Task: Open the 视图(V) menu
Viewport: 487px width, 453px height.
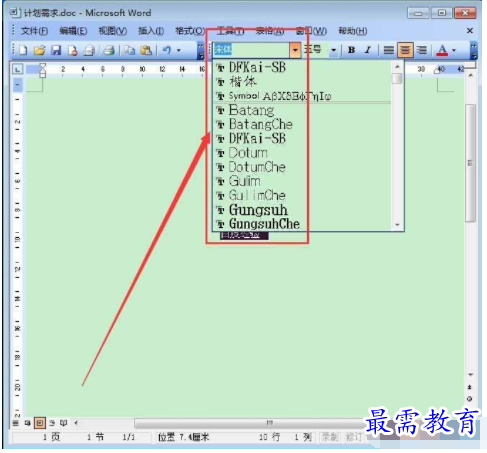Action: pos(113,31)
